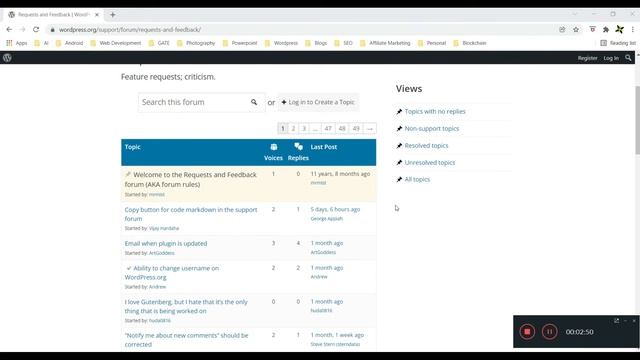640x360 pixels.
Task: Click the browser forward arrow
Action: (x=22, y=29)
